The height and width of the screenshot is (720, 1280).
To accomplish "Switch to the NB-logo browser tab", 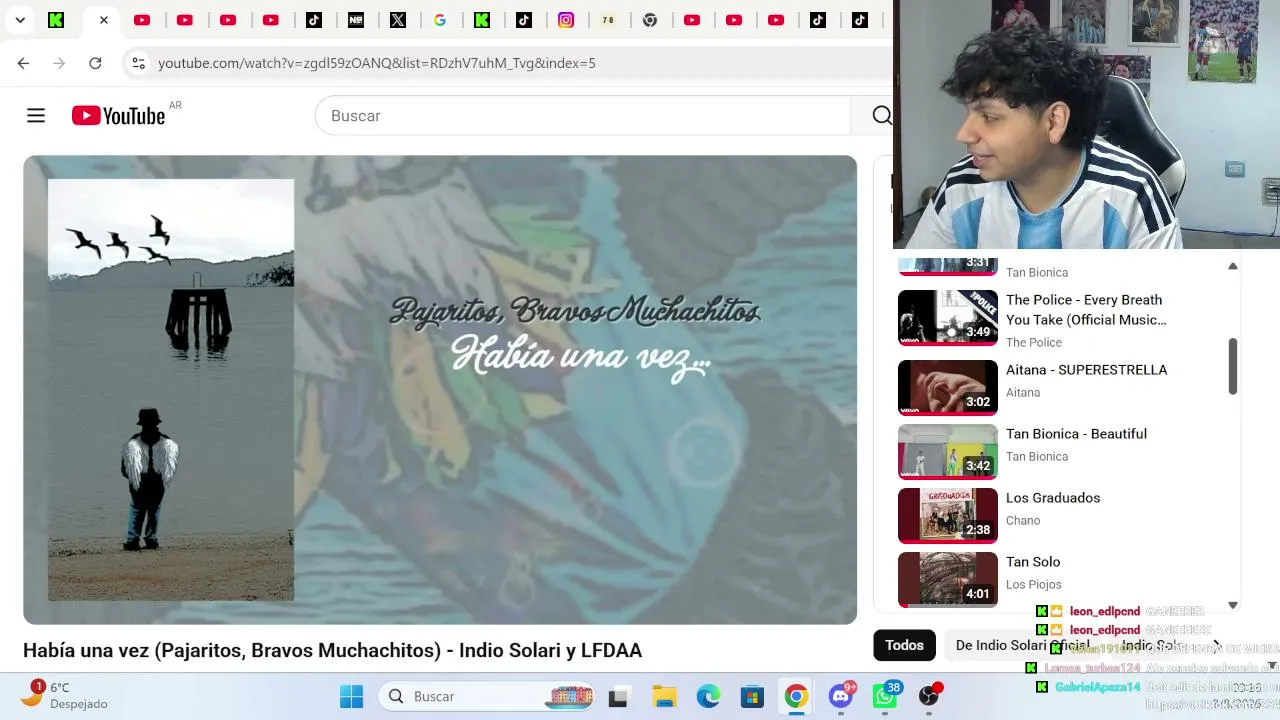I will point(356,20).
